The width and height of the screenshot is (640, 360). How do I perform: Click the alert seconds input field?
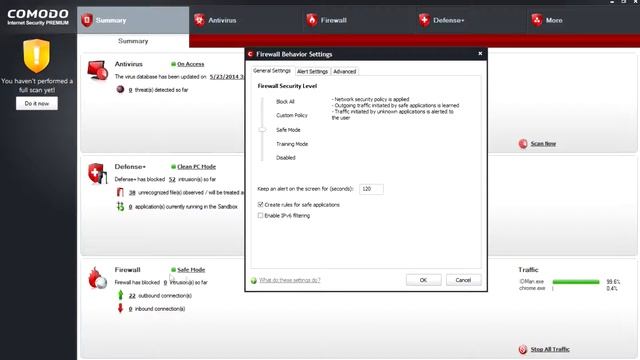coord(371,189)
